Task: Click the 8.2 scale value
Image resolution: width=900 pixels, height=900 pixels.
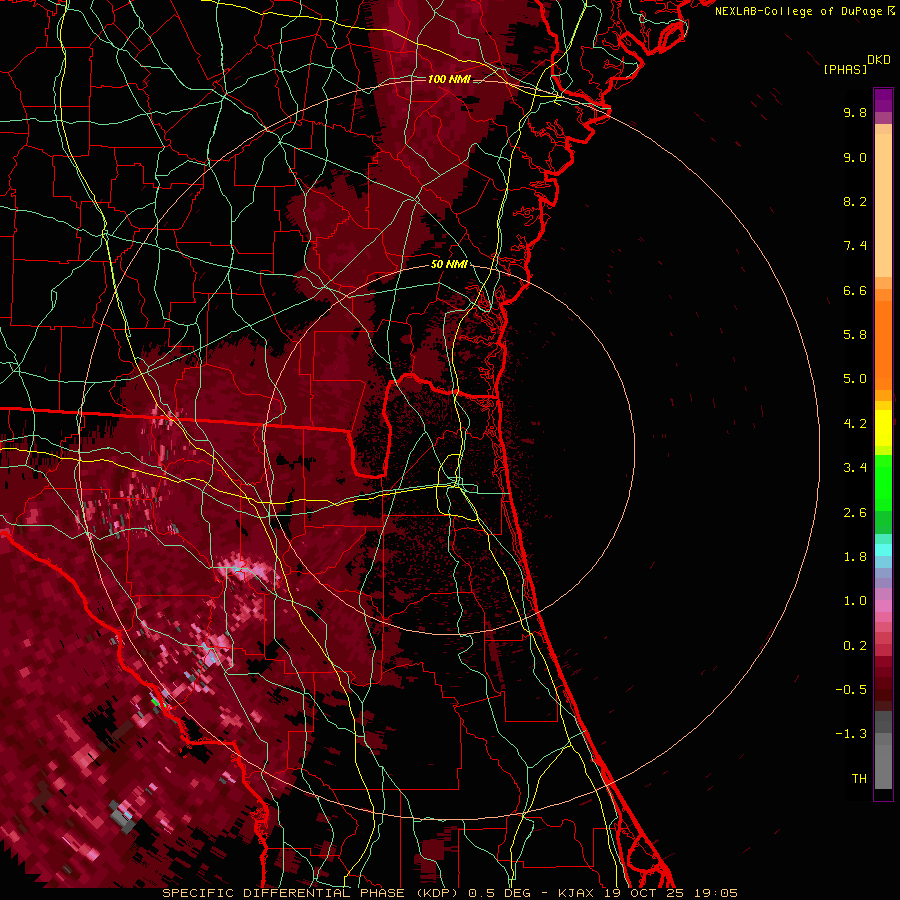Action: [x=855, y=201]
